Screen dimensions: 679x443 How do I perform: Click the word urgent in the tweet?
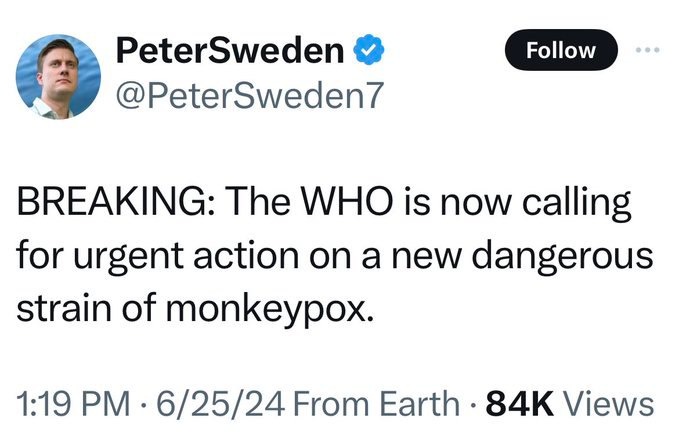click(x=129, y=257)
